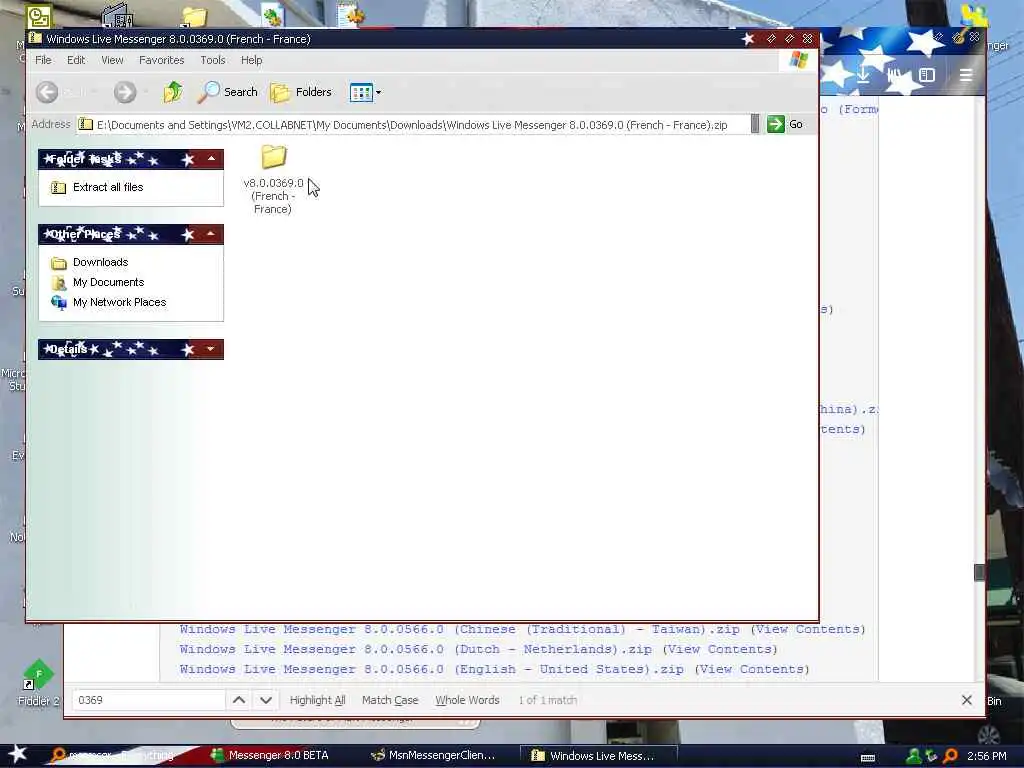Click the Windows flag logo in Explorer
The height and width of the screenshot is (768, 1024).
click(799, 60)
